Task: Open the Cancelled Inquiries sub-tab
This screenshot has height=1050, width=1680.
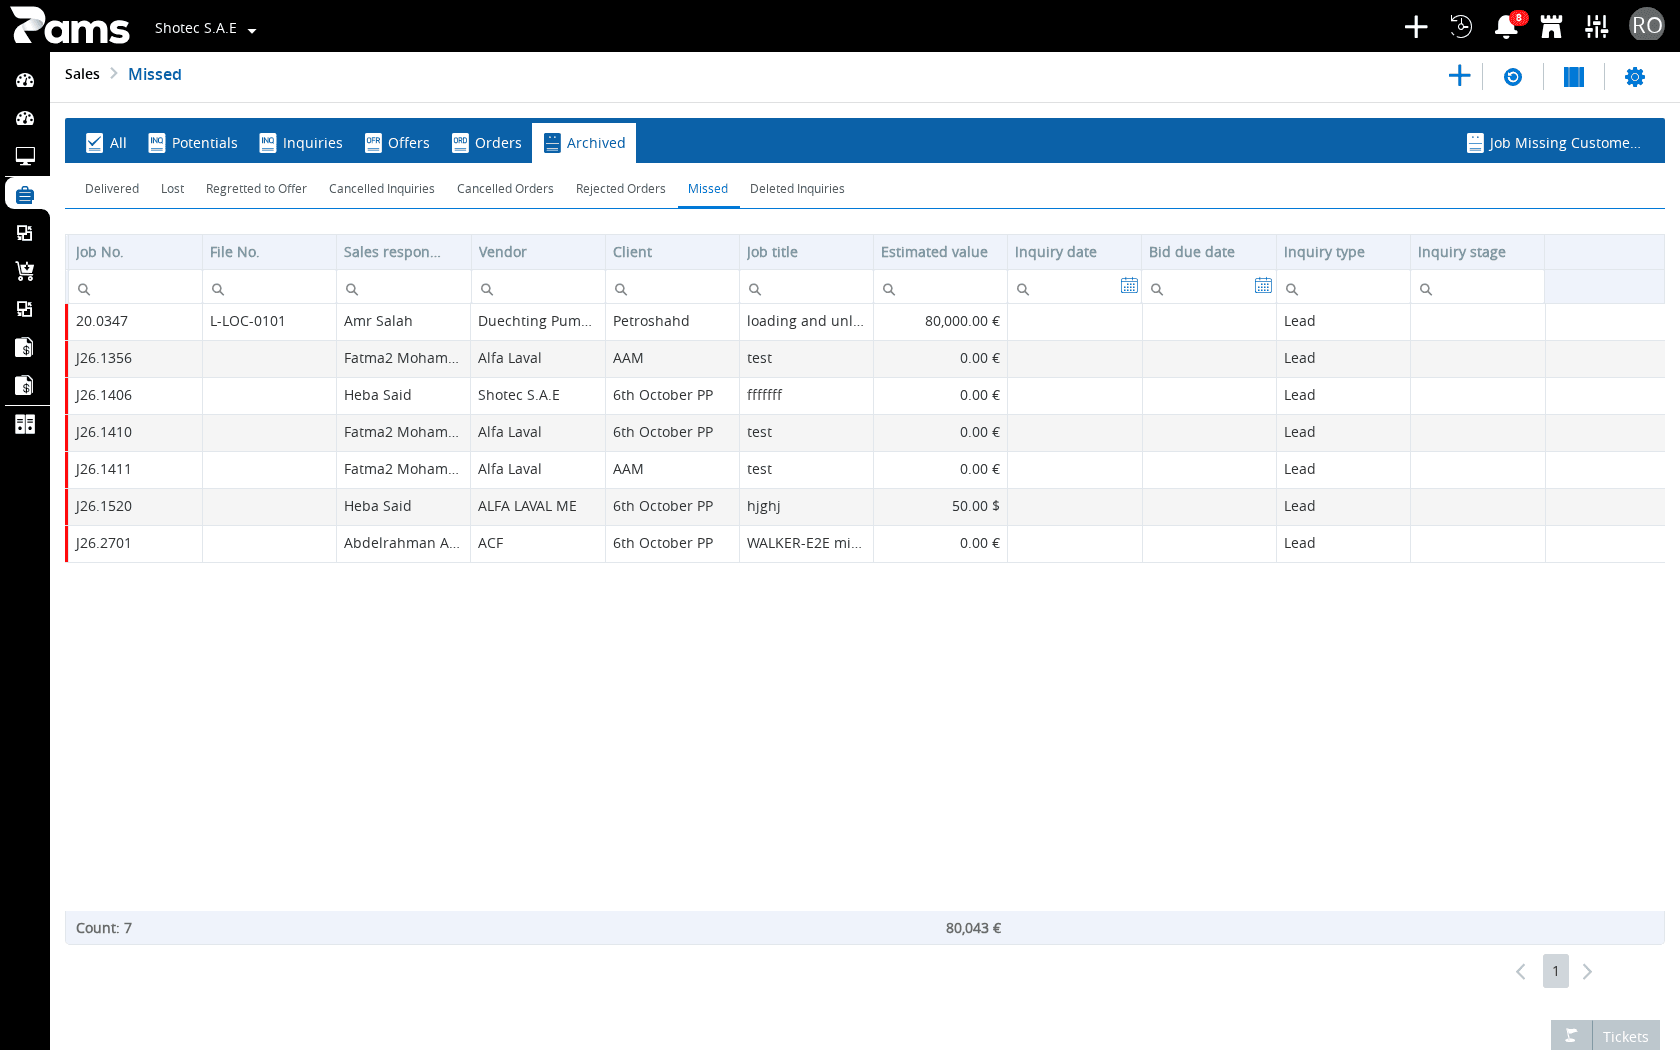Action: point(382,189)
